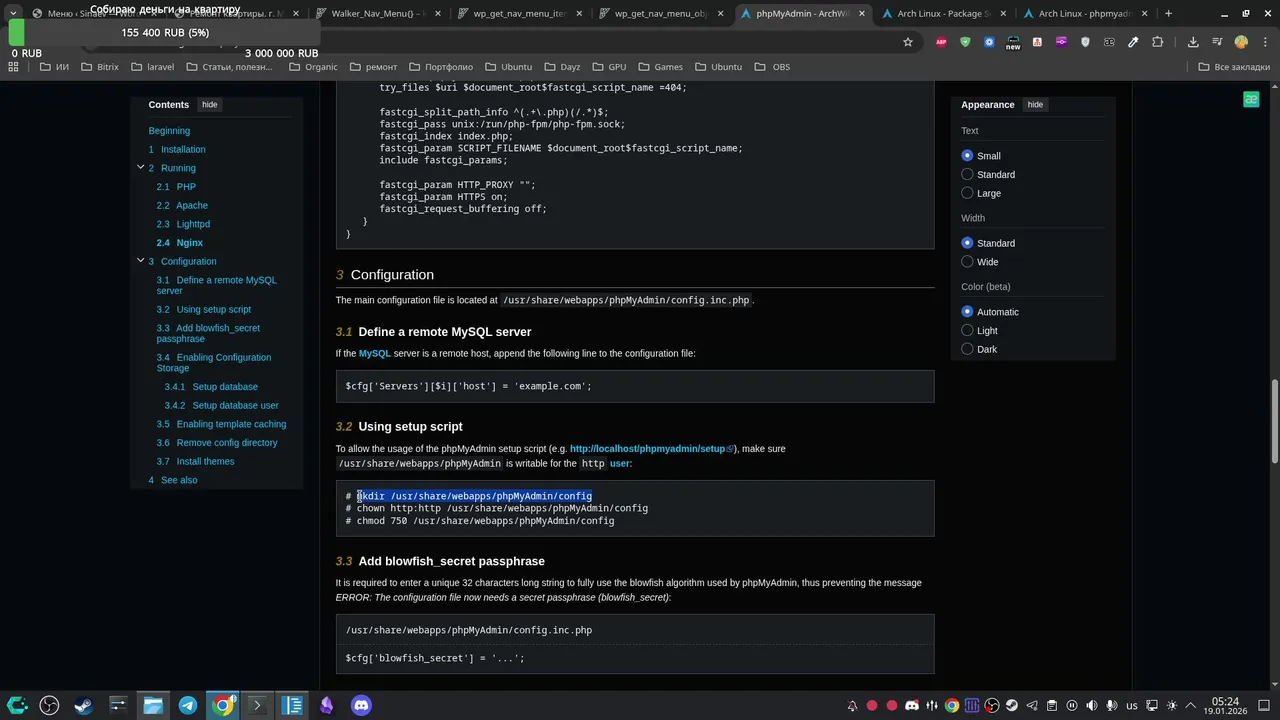Select Wide width option
The image size is (1280, 720).
(967, 262)
